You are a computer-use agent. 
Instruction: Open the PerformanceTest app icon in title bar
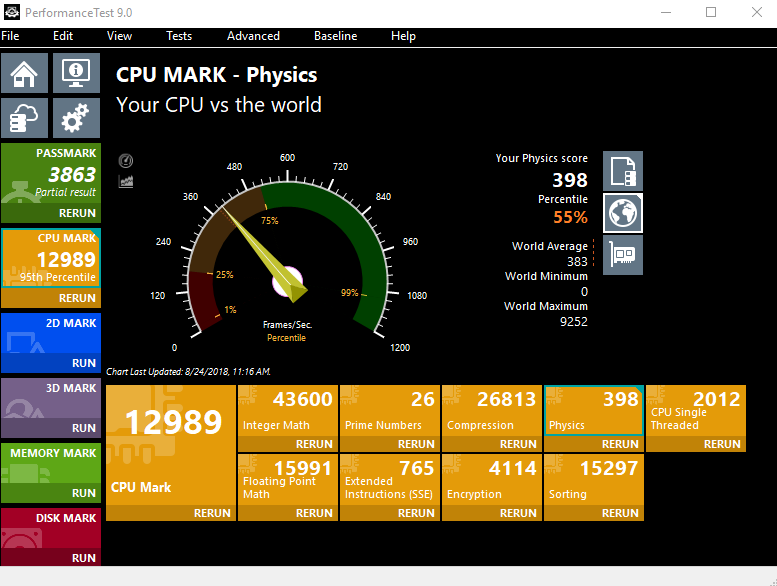click(12, 12)
